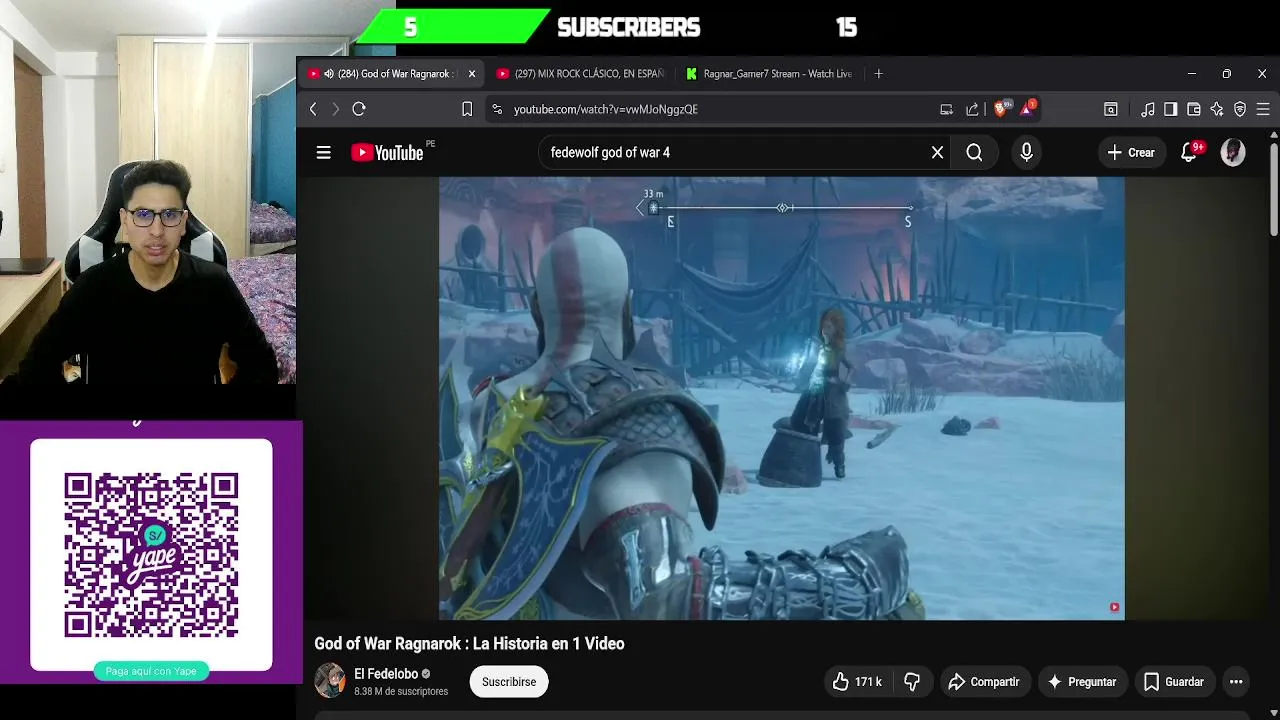
Task: Dislike the video with thumbs down
Action: pyautogui.click(x=912, y=682)
